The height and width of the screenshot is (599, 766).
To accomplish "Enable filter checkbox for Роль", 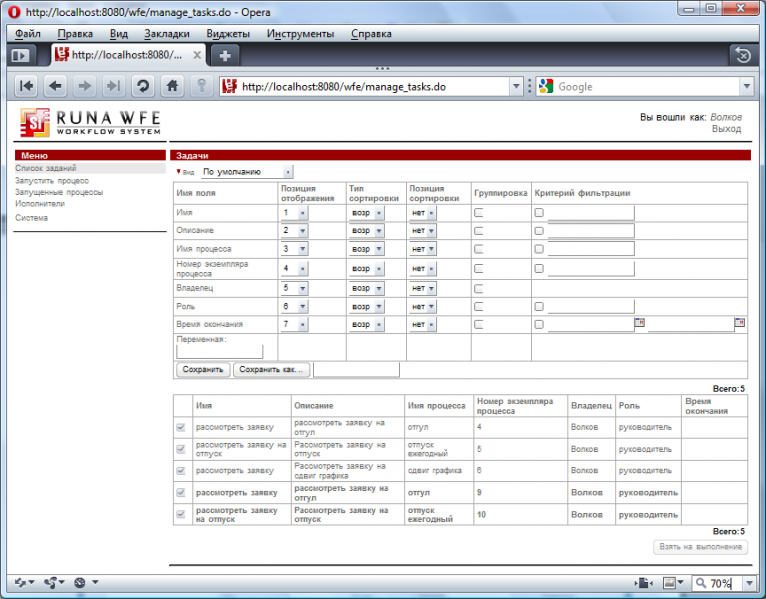I will [x=539, y=307].
